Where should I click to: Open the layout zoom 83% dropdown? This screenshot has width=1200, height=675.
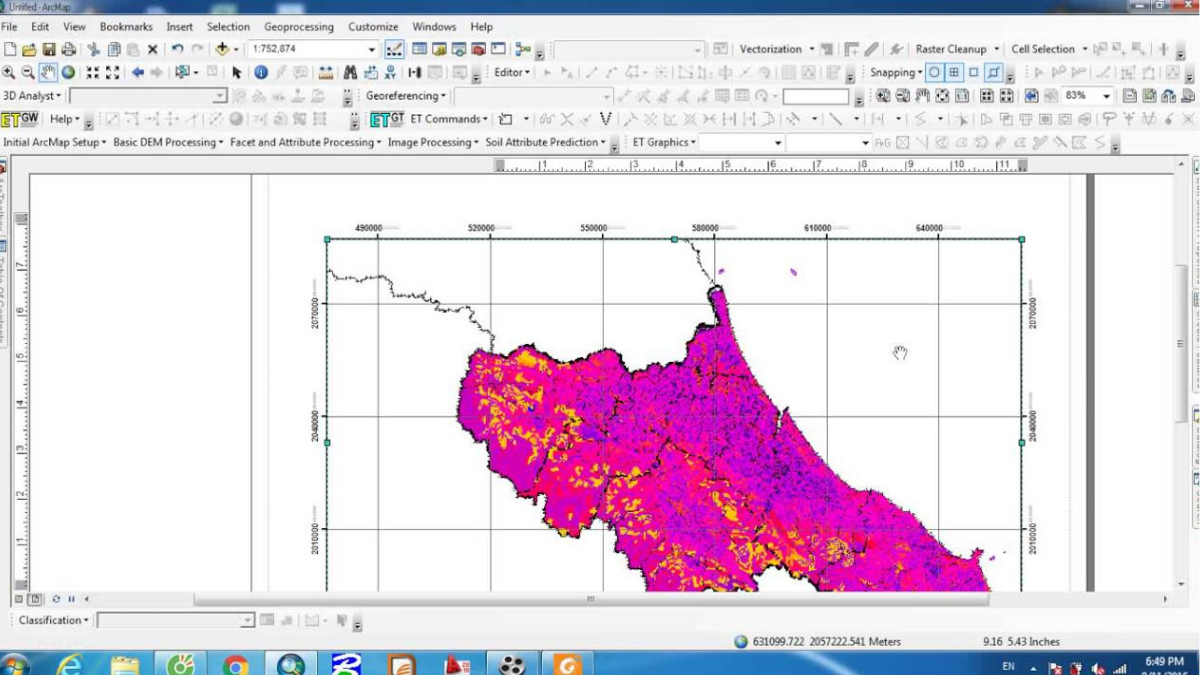point(1106,96)
